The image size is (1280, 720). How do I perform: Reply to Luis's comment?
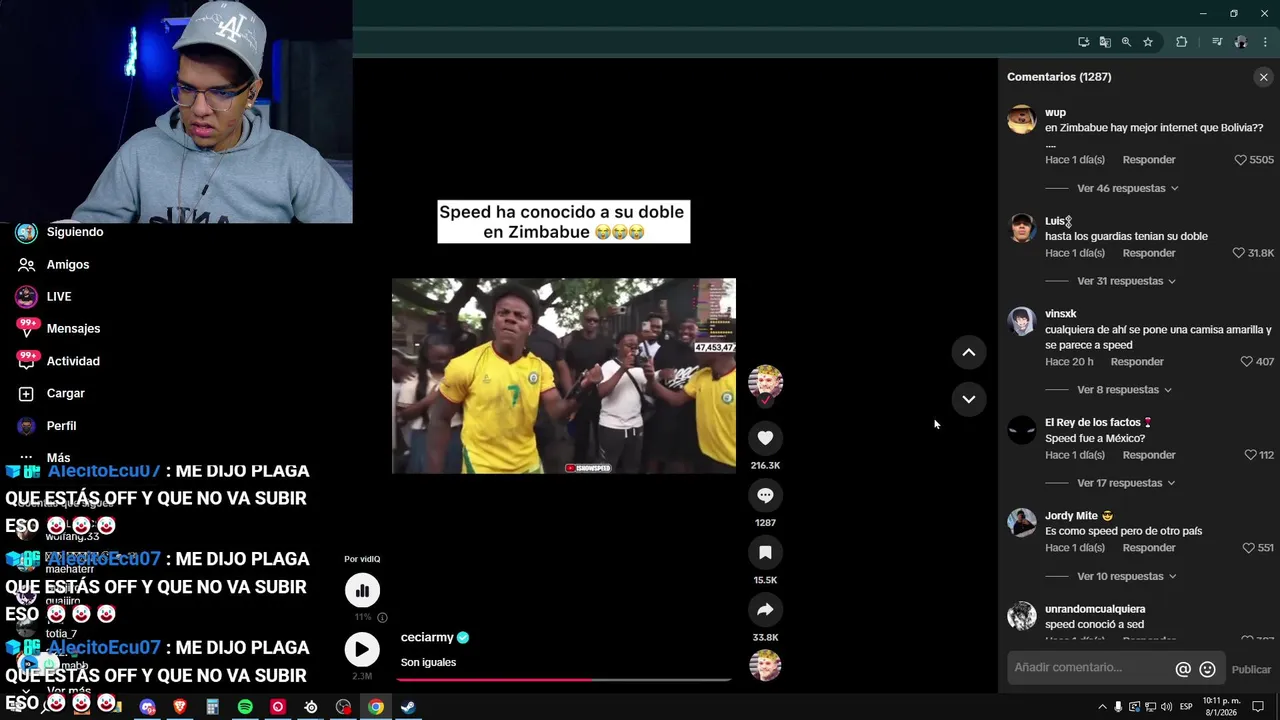tap(1148, 253)
